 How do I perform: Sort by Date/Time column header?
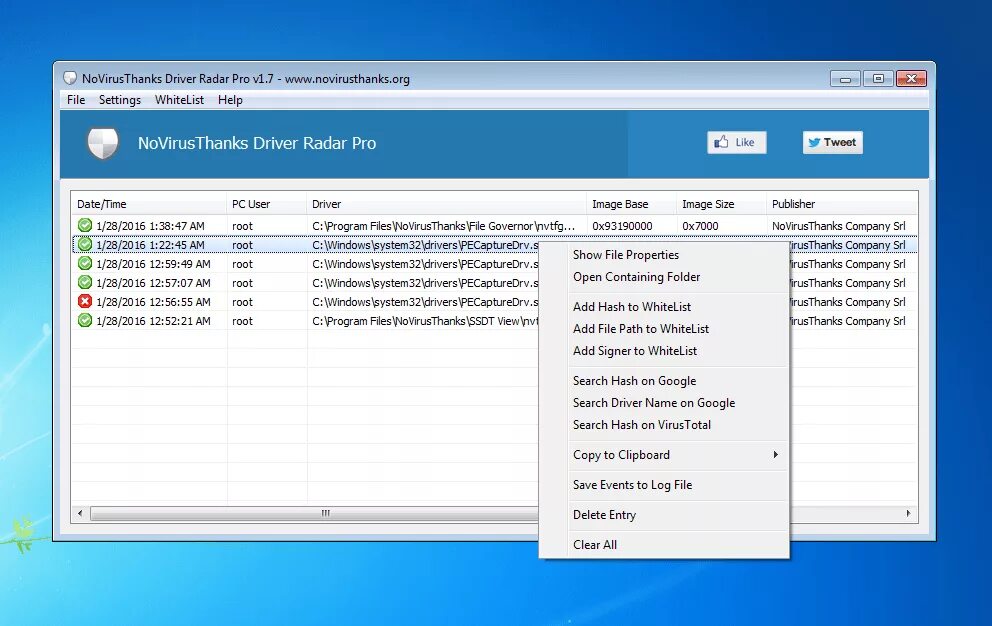(x=149, y=204)
